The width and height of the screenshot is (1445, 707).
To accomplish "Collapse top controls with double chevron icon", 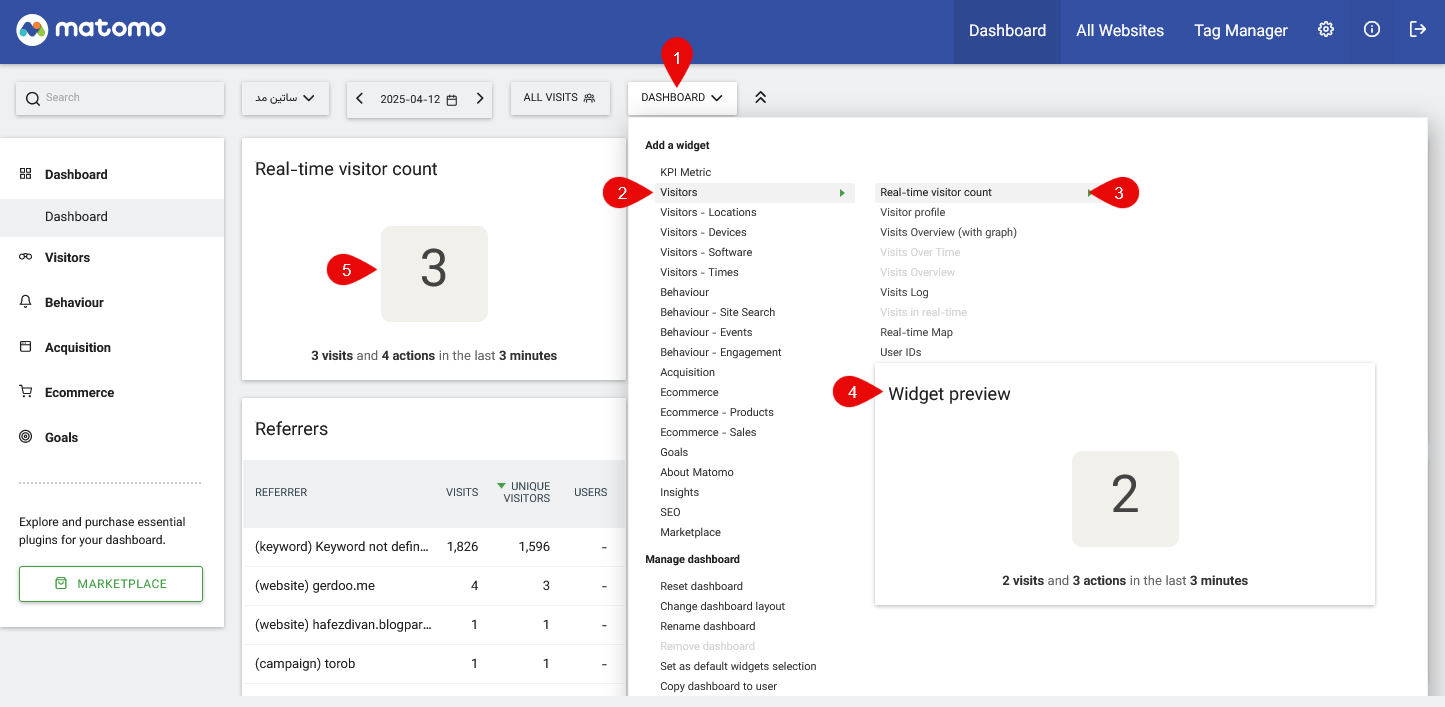I will coord(760,97).
